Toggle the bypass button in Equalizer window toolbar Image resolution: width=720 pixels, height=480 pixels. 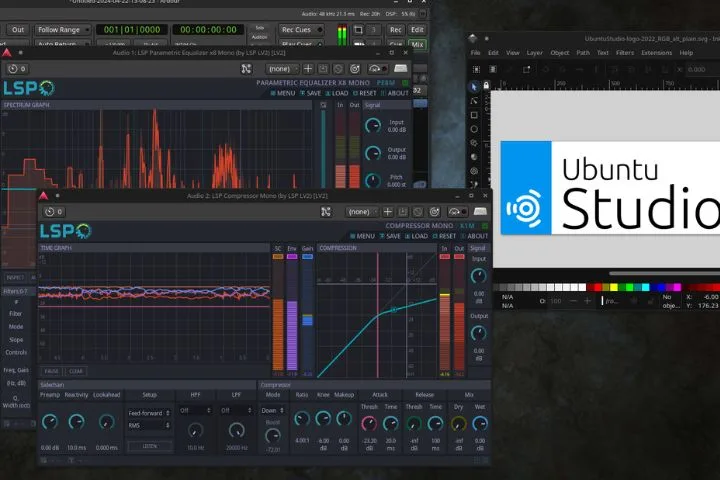(378, 68)
